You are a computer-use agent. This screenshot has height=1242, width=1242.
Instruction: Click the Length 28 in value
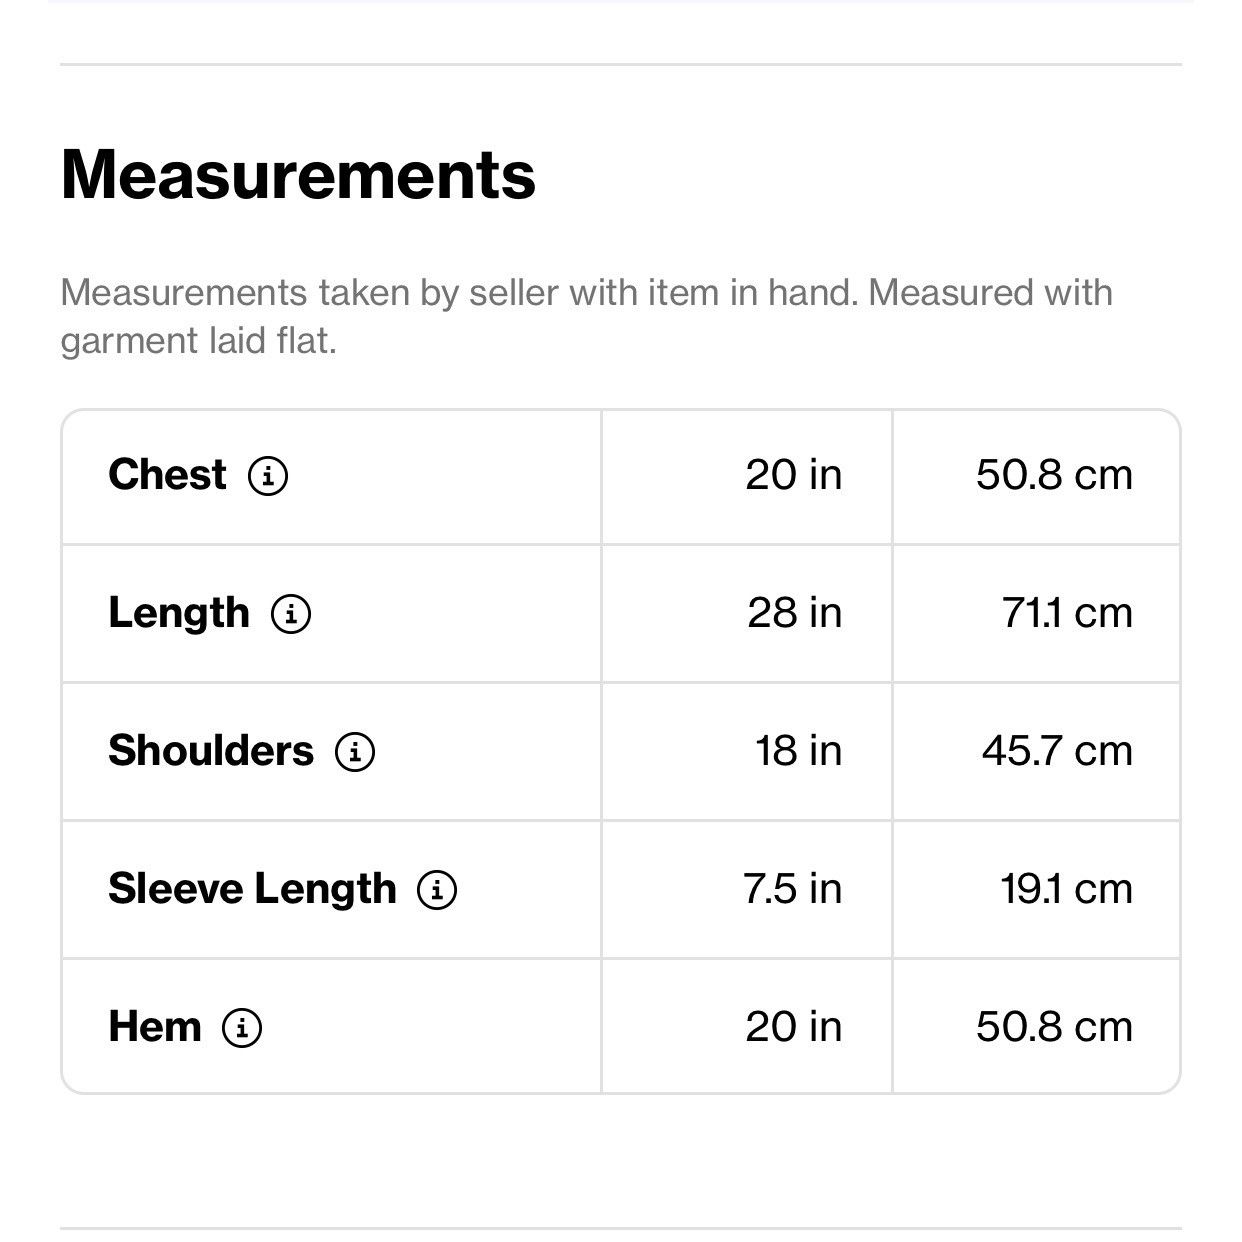795,613
